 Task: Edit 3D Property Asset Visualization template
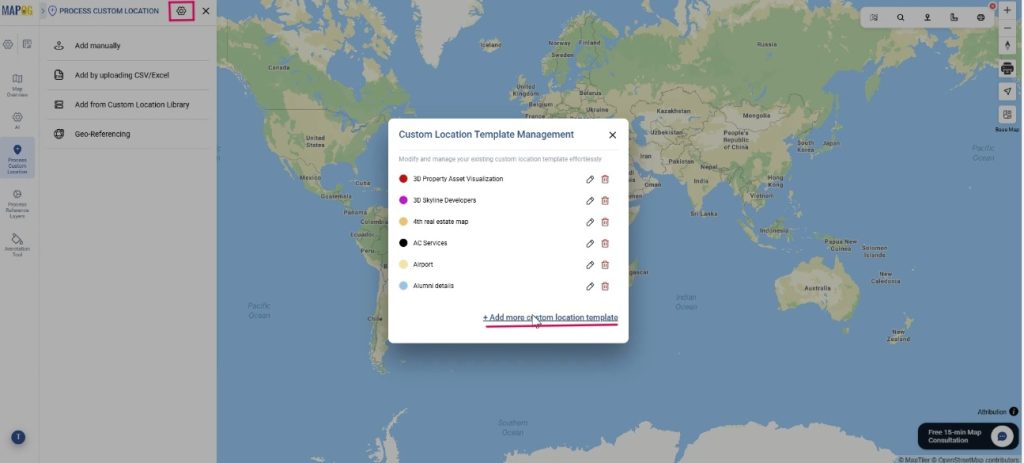[590, 179]
